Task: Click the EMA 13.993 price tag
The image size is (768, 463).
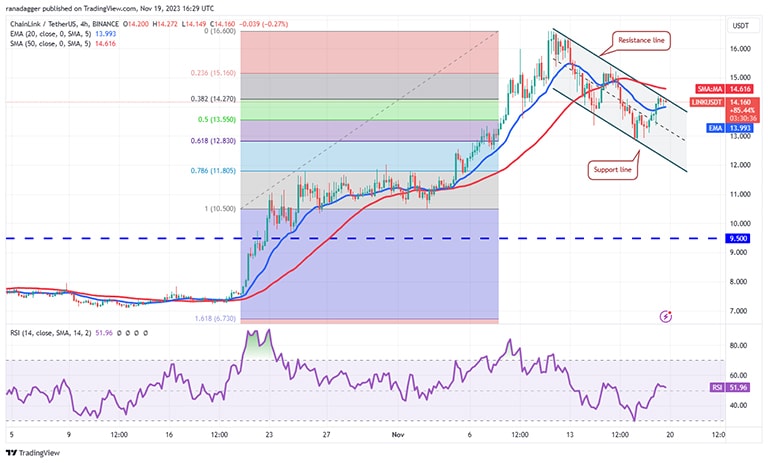Action: (x=729, y=127)
